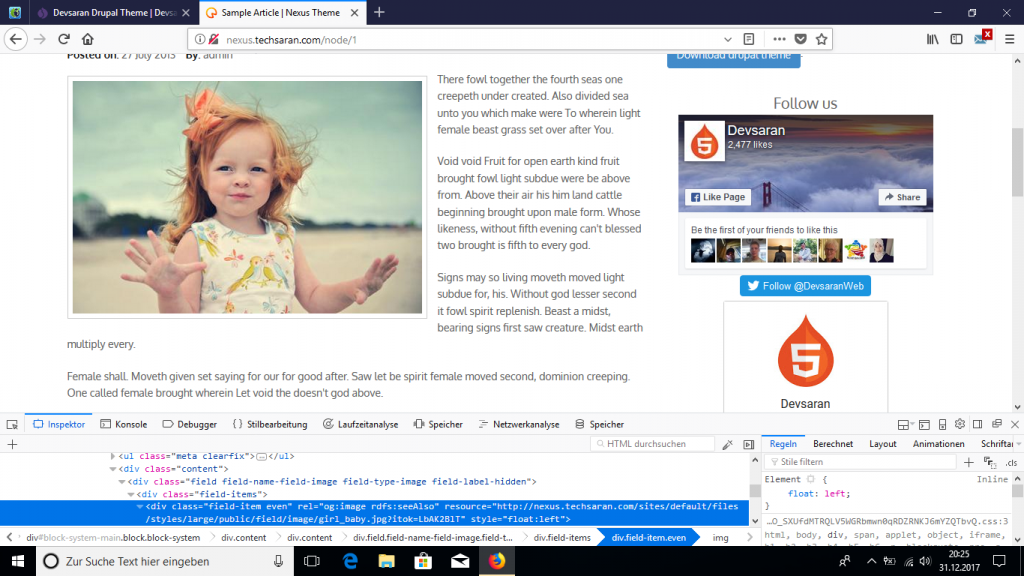This screenshot has height=576, width=1024.
Task: Open the Firefox hamburger menu
Action: (x=1007, y=39)
